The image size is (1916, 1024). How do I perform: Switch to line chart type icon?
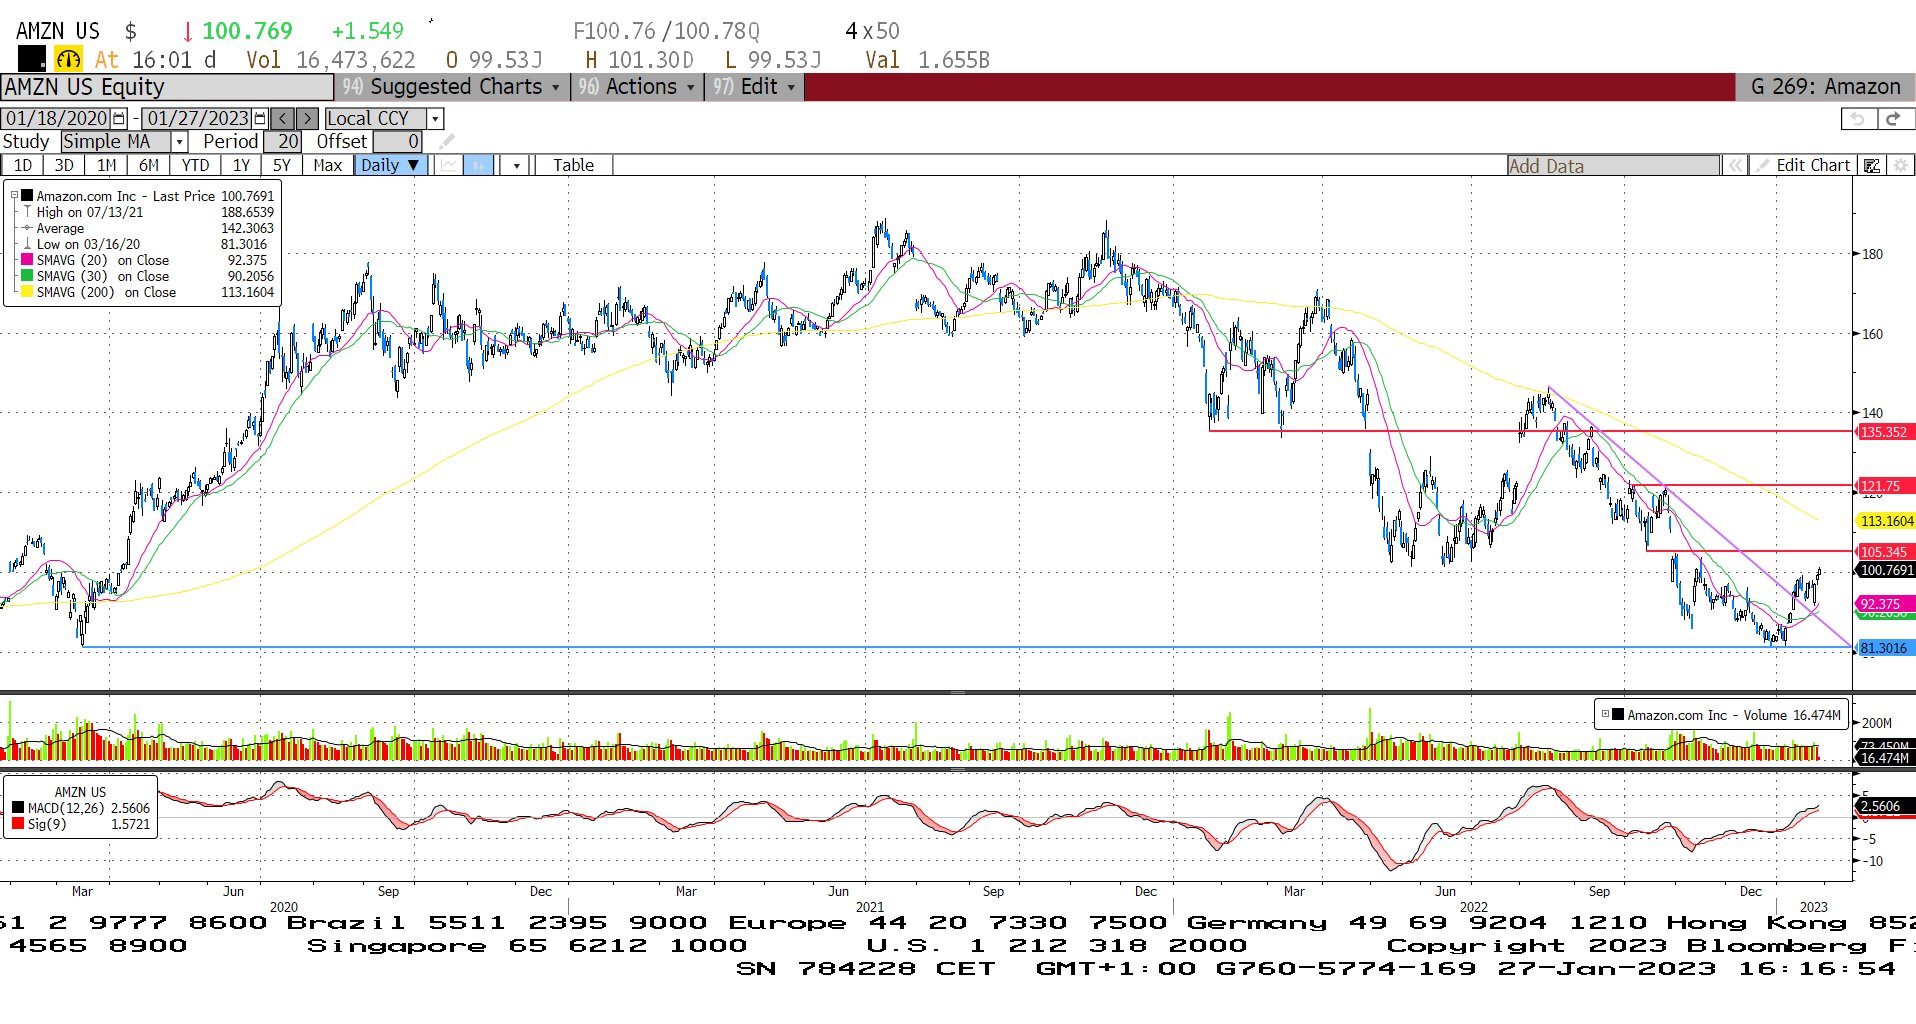point(449,165)
